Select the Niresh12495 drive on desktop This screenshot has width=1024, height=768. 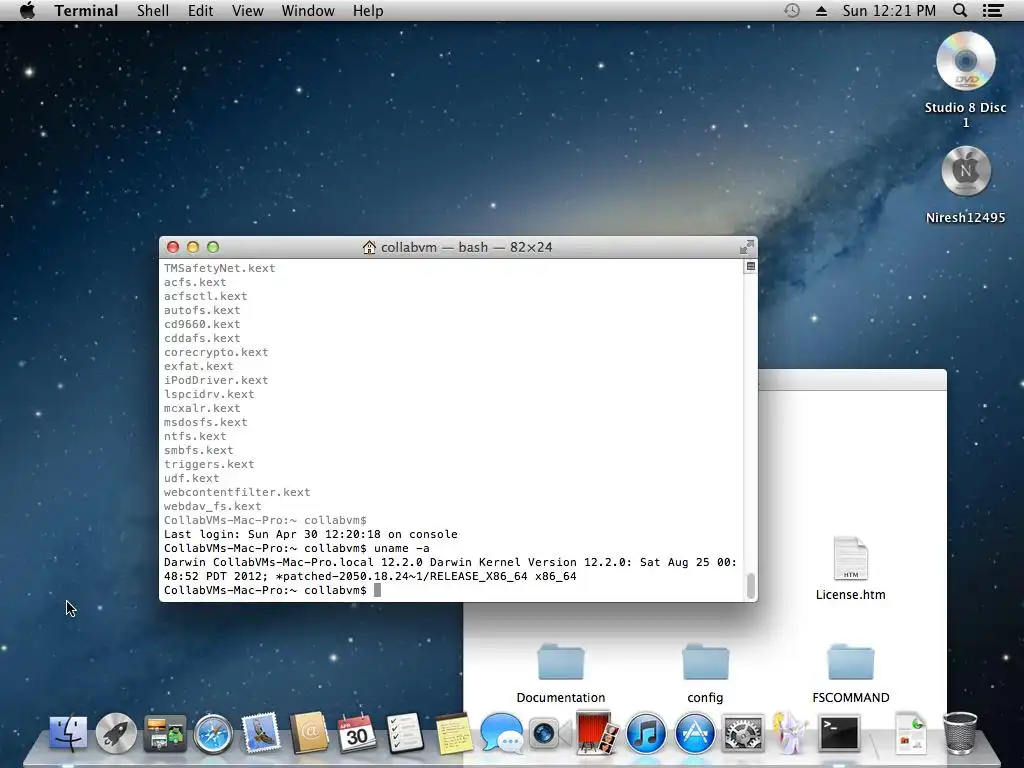(x=965, y=171)
